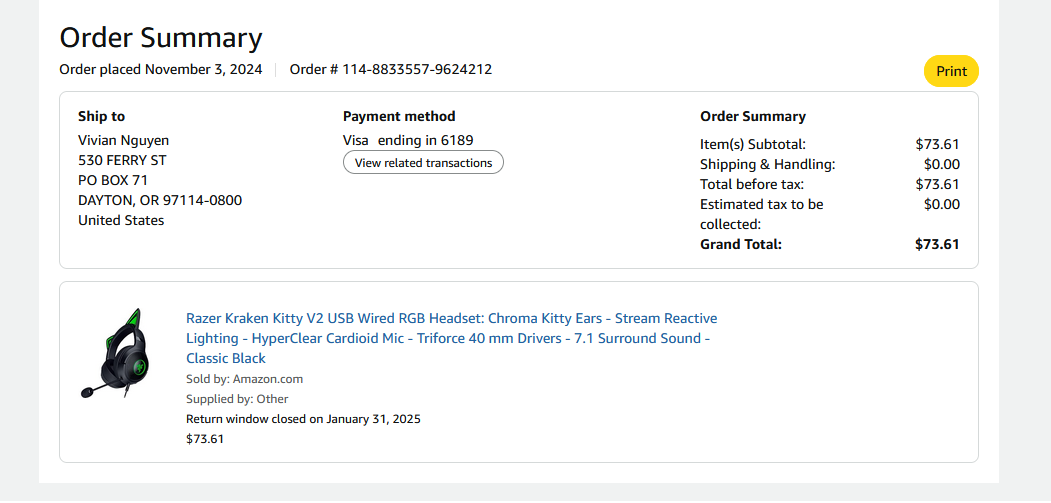Open the Razer Kraken Kitty V2 headset link

coord(451,338)
